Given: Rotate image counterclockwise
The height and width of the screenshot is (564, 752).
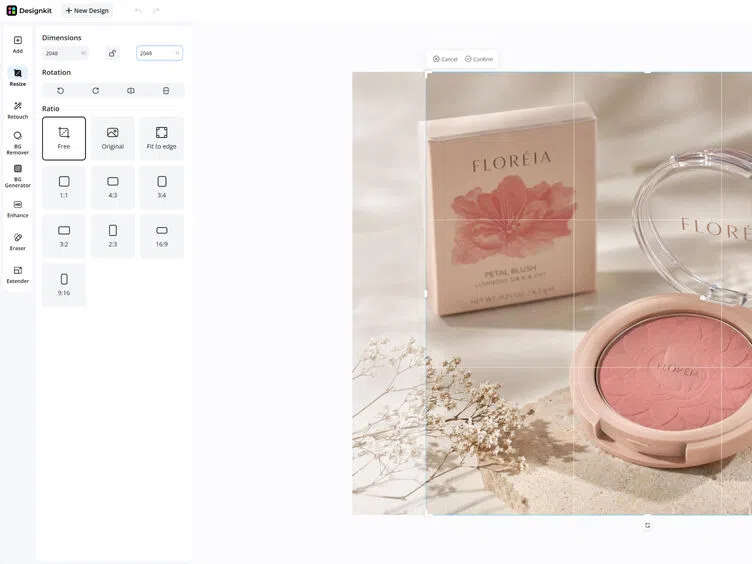Looking at the screenshot, I should 60,91.
